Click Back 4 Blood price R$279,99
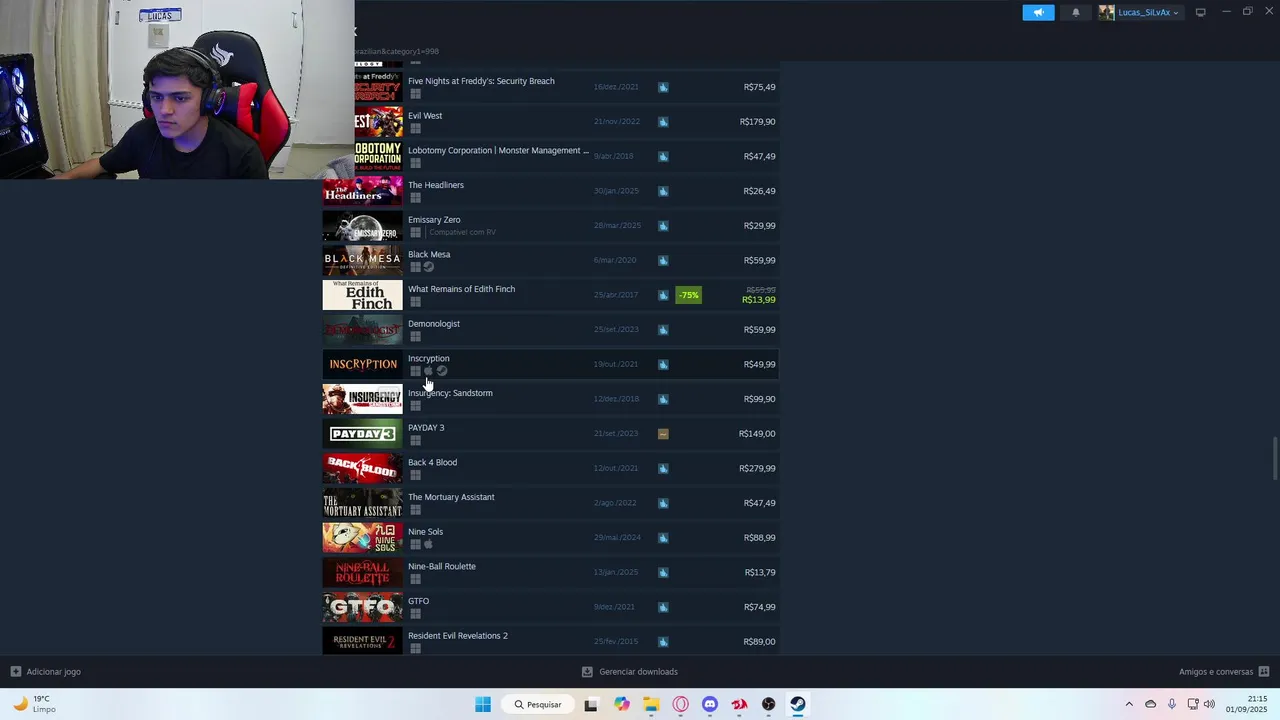The width and height of the screenshot is (1280, 720). 757,468
